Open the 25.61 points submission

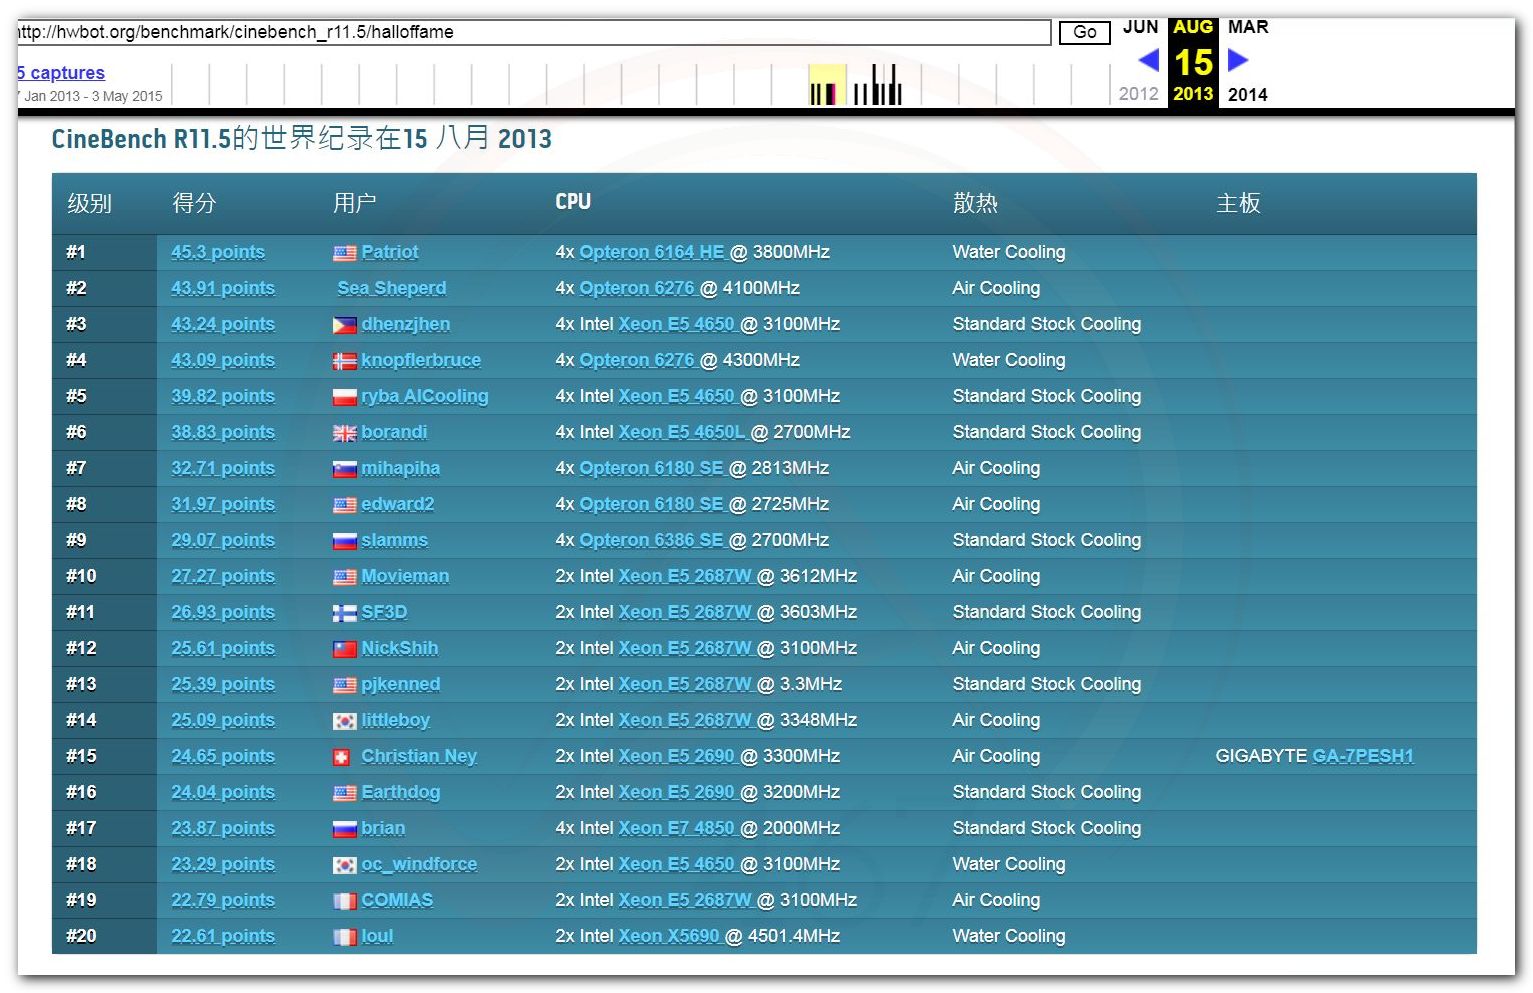223,648
